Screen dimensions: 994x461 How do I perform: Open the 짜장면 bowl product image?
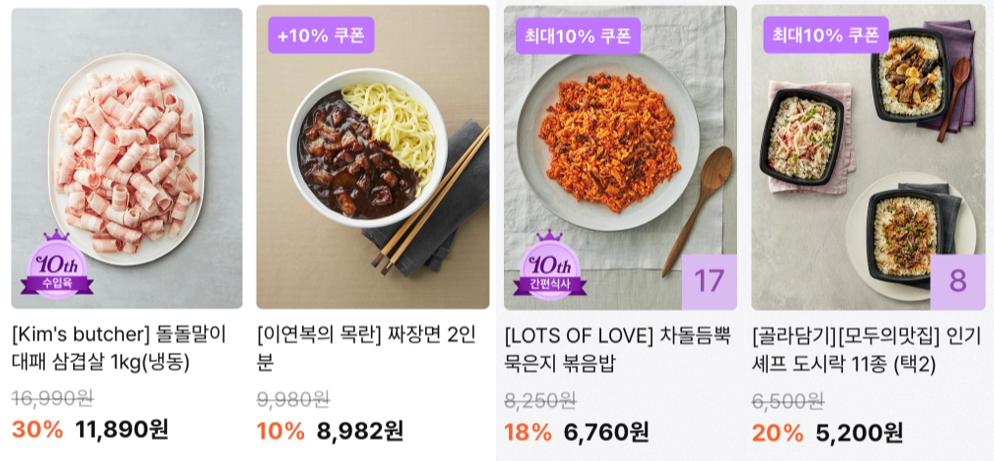(x=372, y=160)
